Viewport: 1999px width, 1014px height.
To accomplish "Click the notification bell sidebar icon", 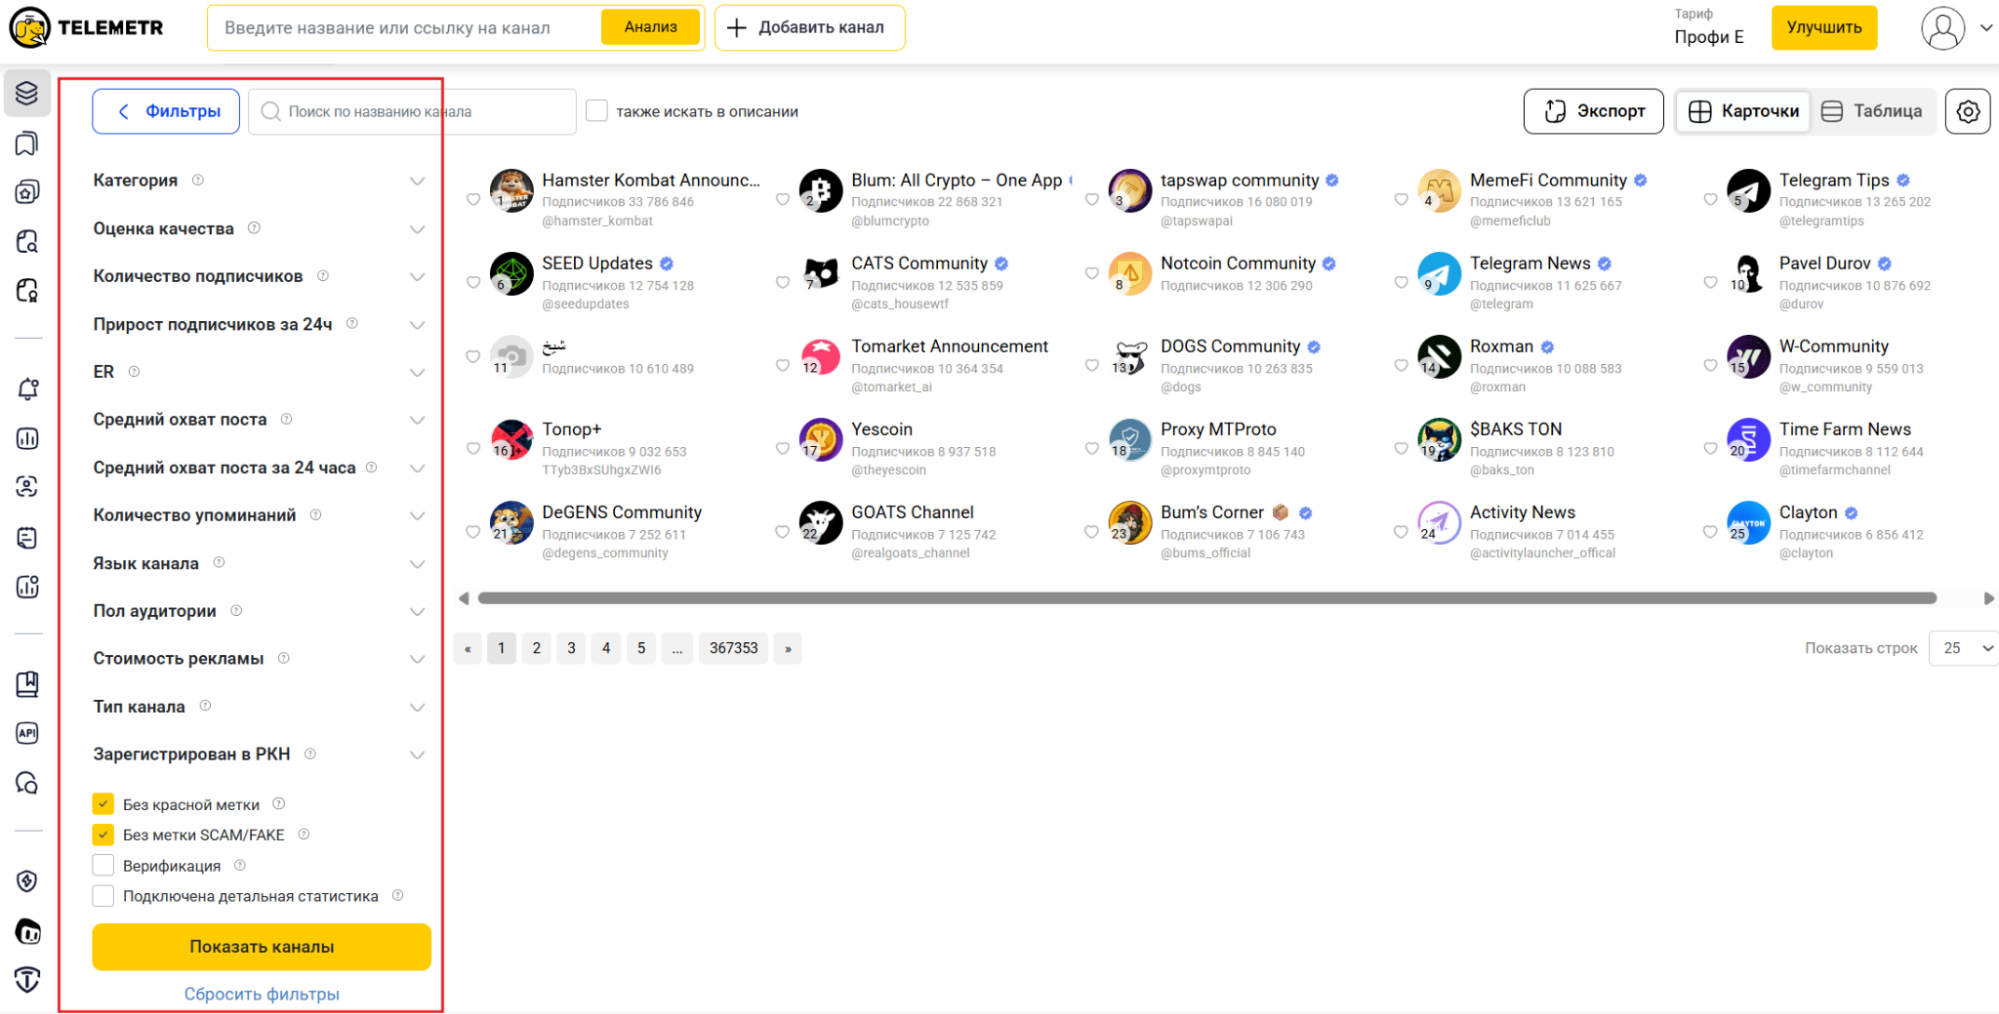I will [x=28, y=389].
